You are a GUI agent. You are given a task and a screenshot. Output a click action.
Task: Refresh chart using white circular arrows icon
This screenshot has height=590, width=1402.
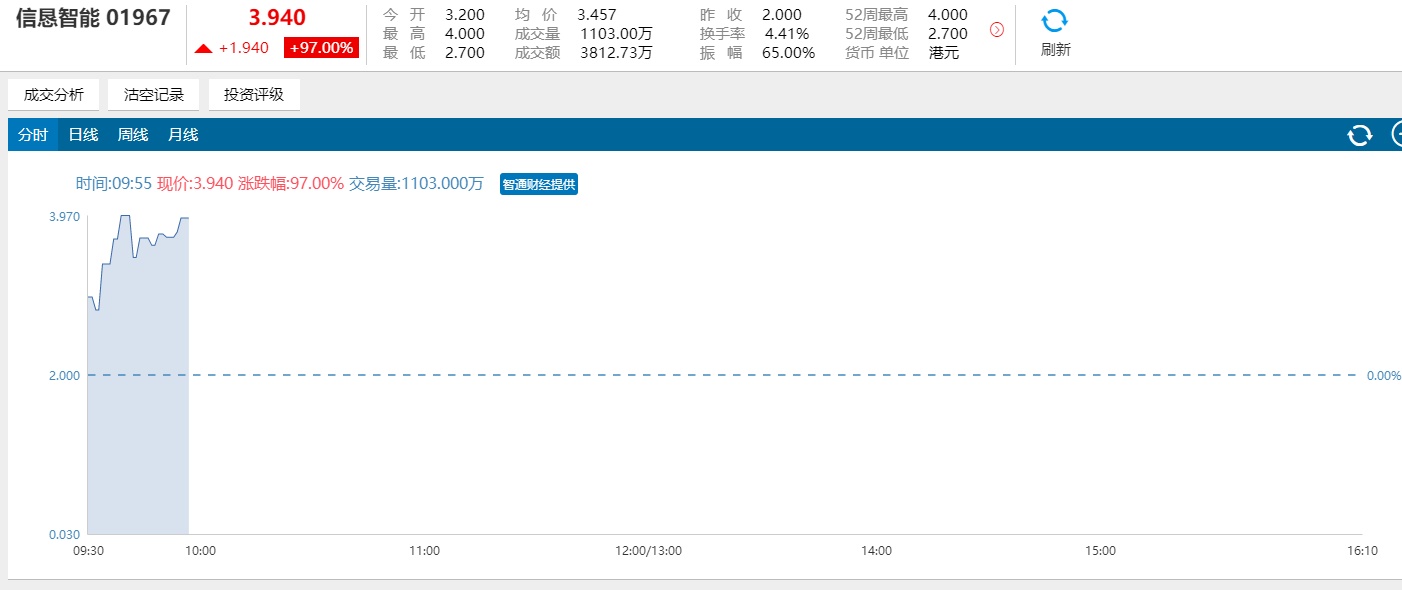tap(1360, 135)
